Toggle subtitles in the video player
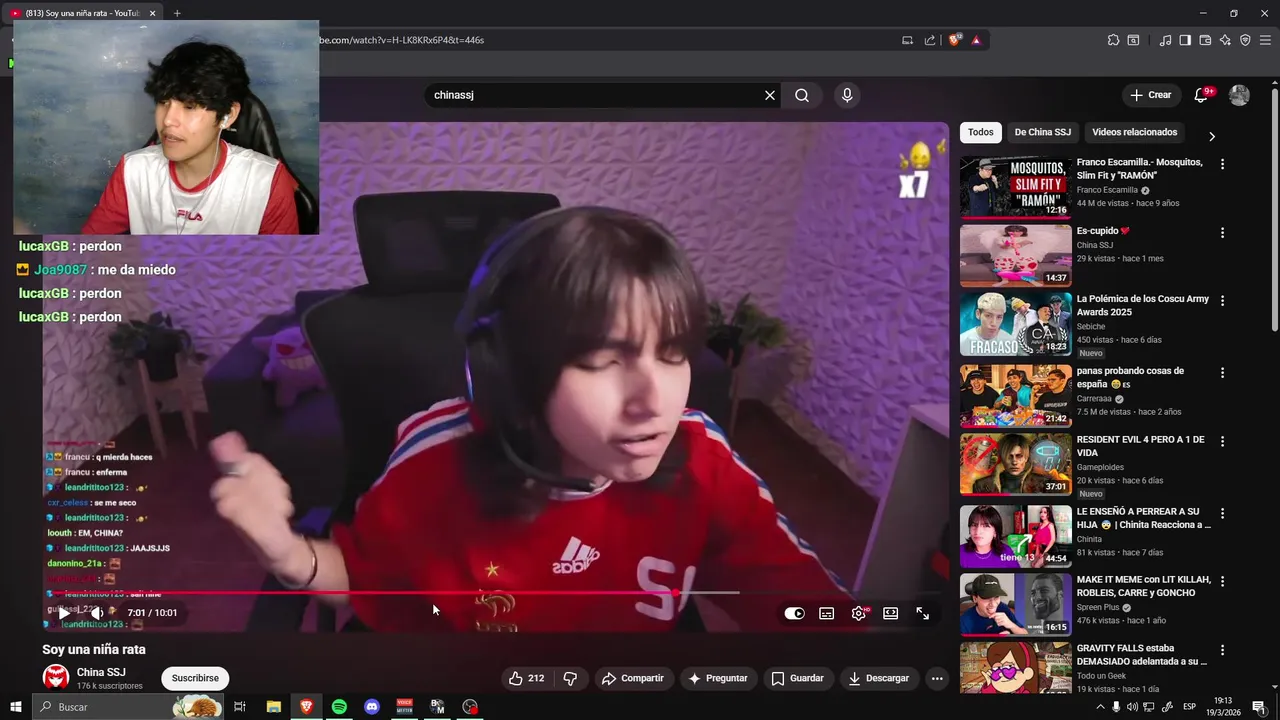The image size is (1280, 720). tap(827, 613)
